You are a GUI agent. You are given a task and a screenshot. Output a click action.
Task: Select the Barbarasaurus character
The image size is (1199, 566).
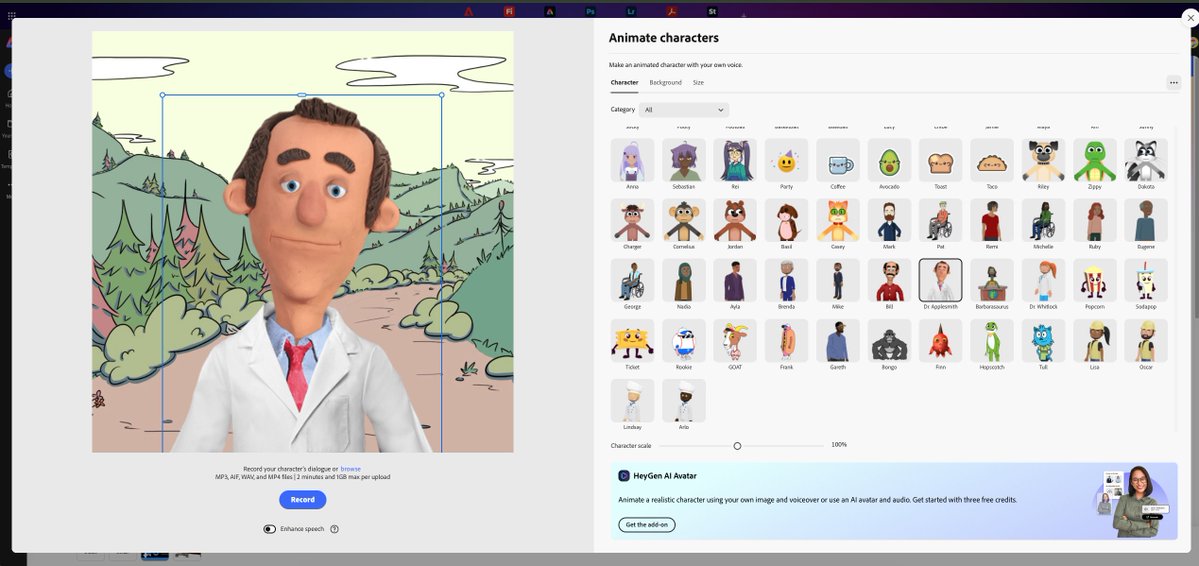(x=992, y=280)
